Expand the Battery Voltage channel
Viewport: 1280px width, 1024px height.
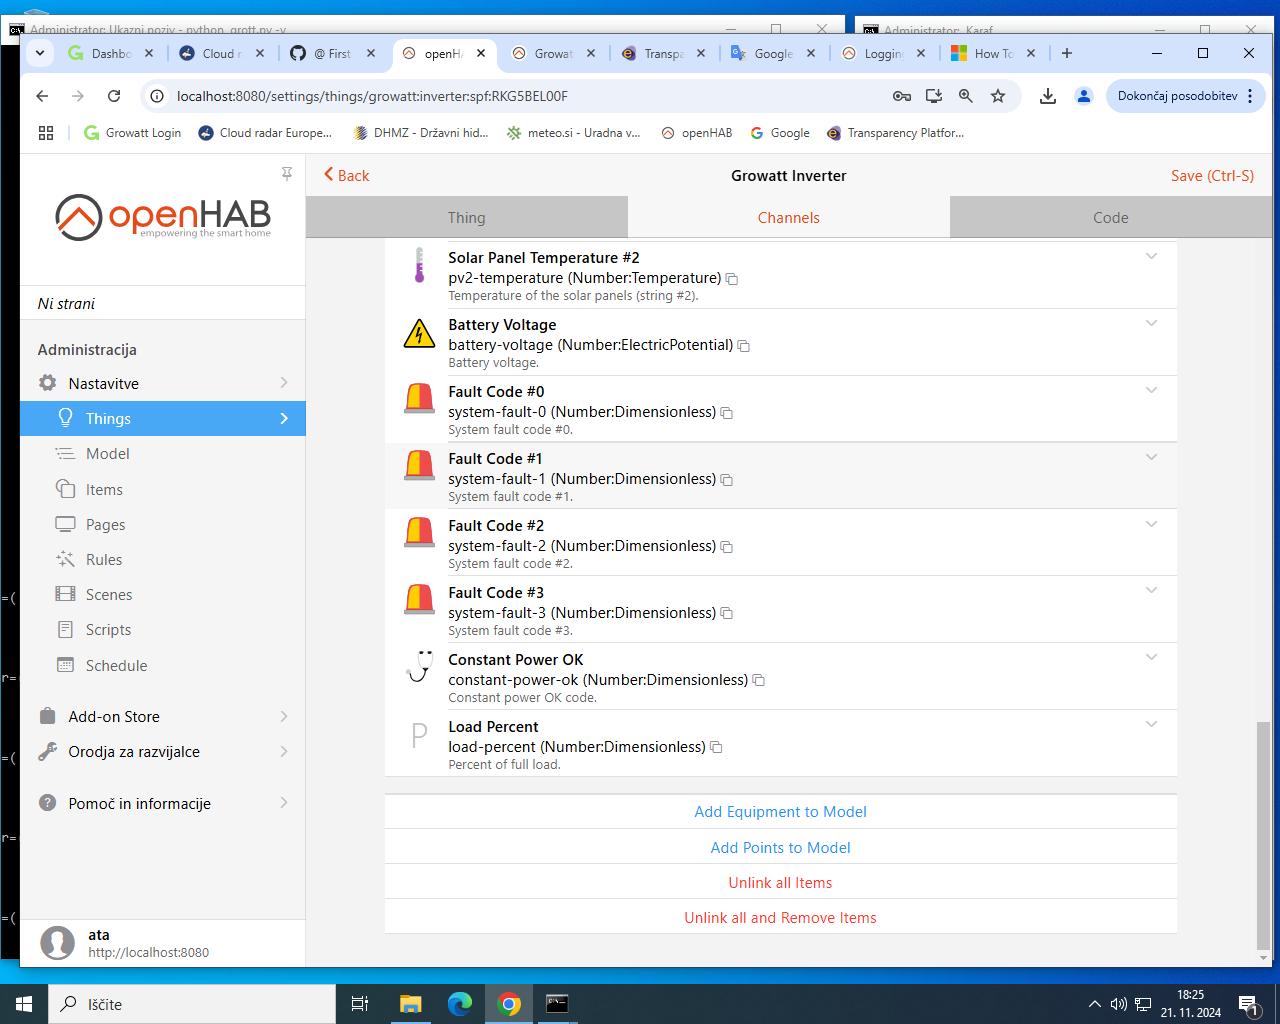(x=1151, y=323)
